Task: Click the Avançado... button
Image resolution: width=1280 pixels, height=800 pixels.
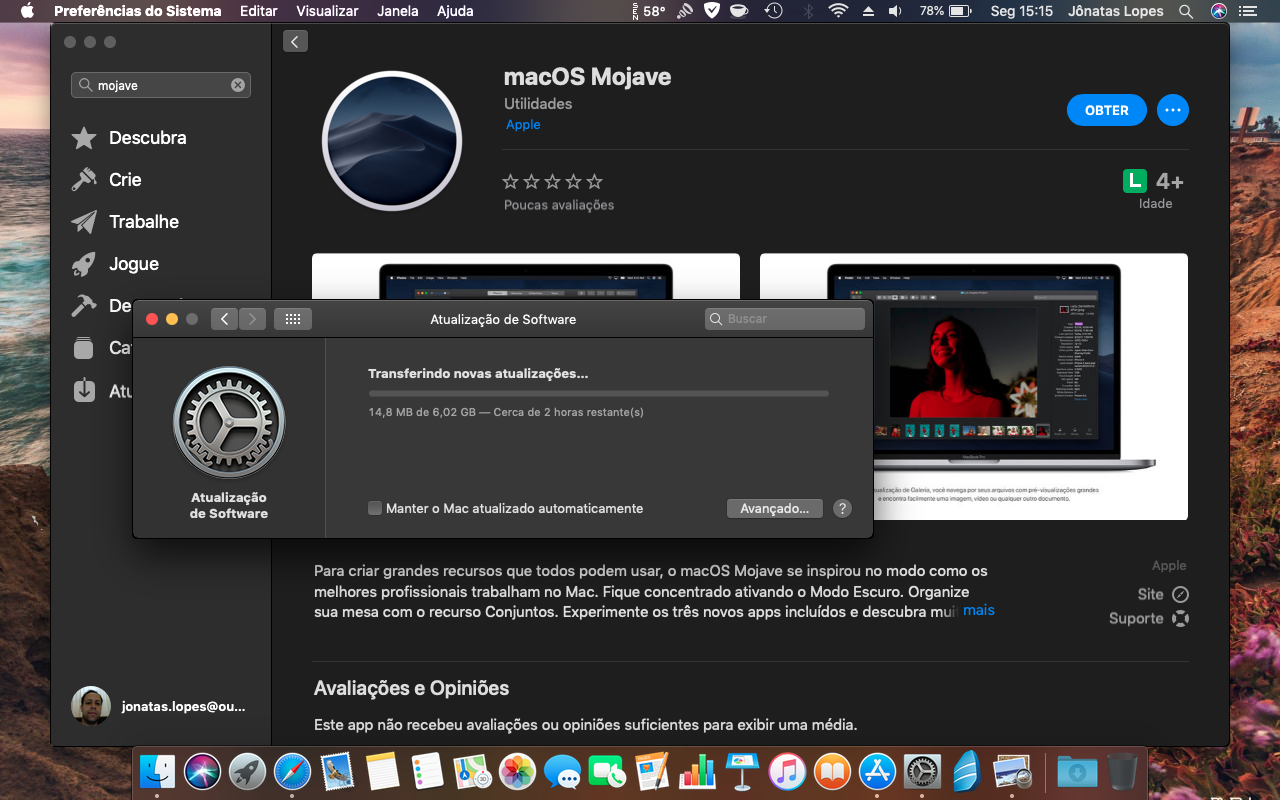Action: click(x=775, y=508)
